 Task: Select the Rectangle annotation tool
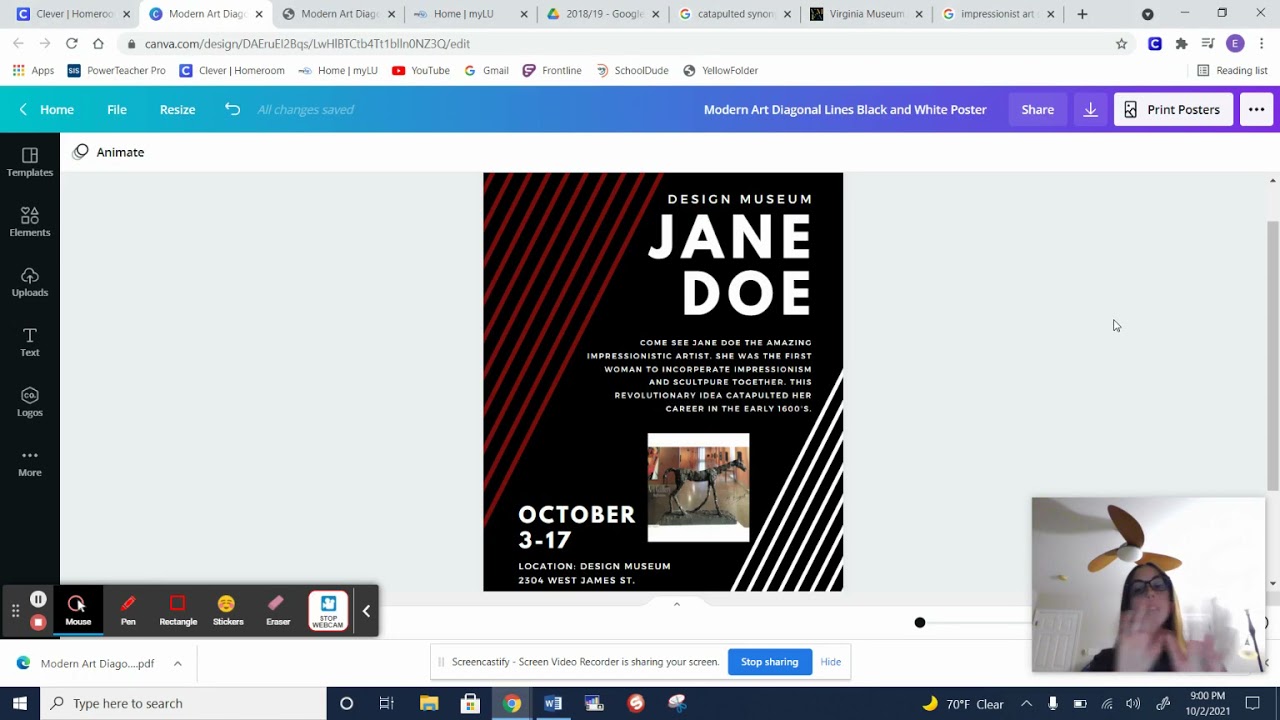178,610
